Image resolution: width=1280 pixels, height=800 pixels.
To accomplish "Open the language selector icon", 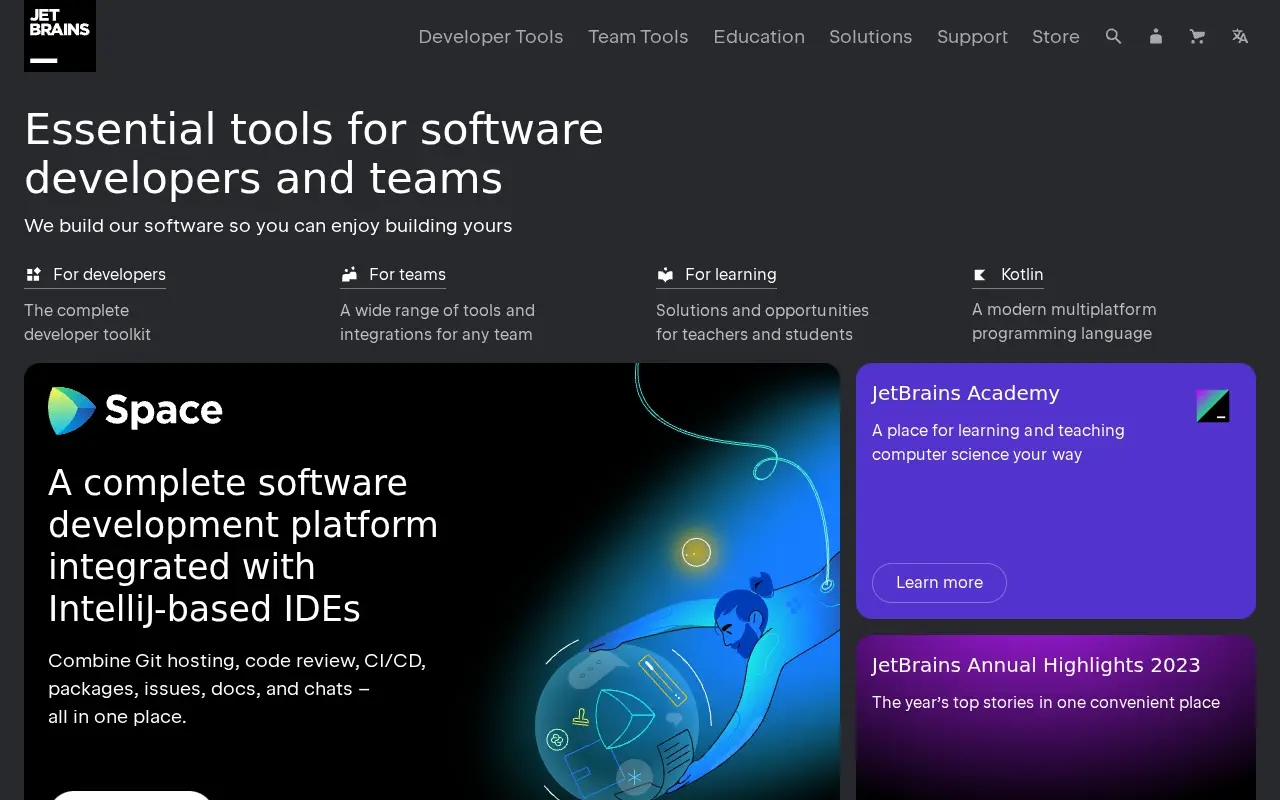I will tap(1240, 36).
